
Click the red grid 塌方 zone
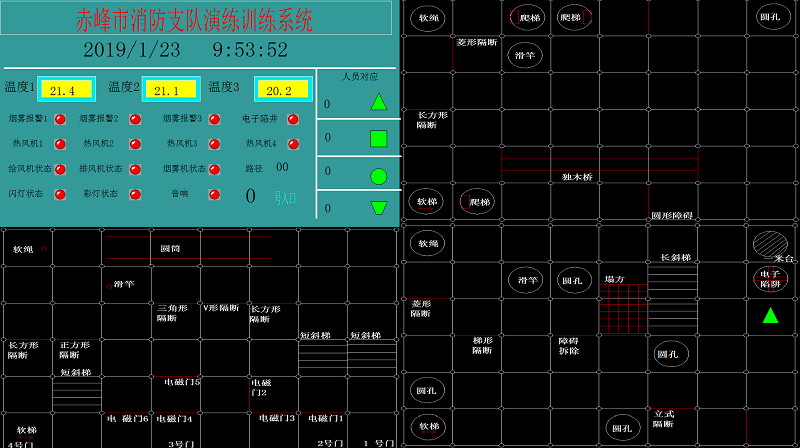pos(624,307)
